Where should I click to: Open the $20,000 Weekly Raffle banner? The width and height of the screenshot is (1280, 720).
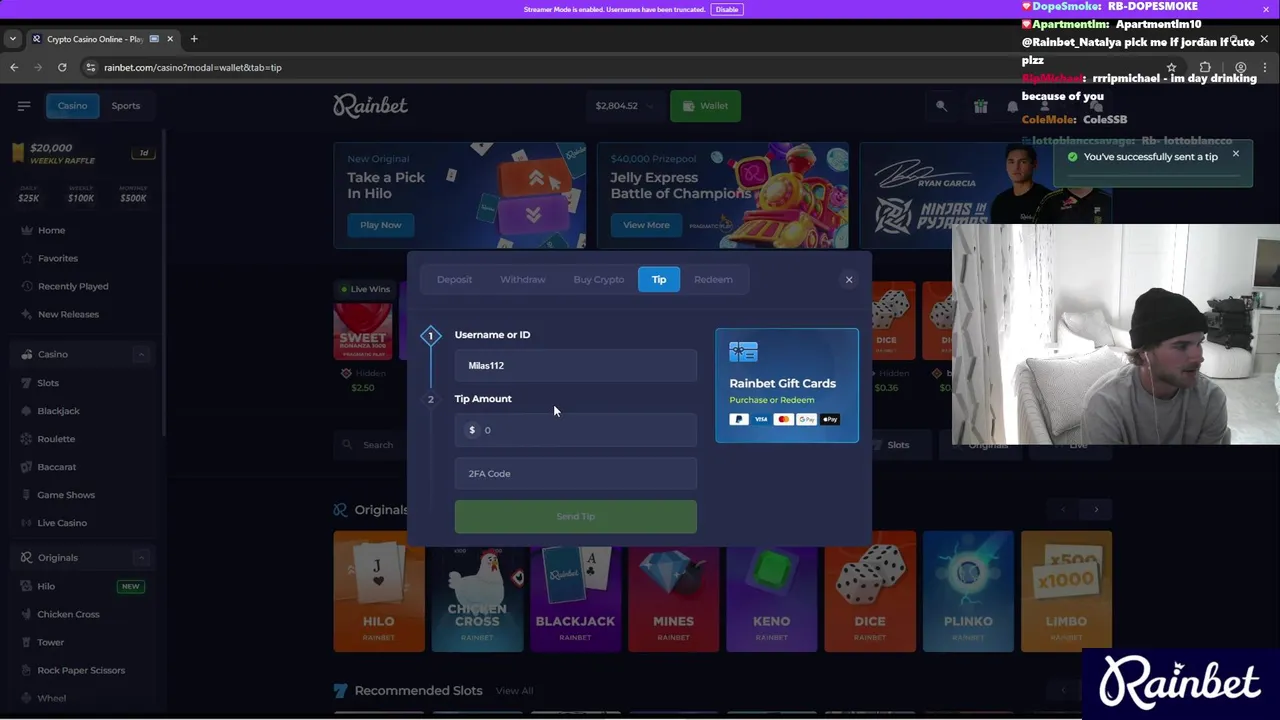tap(82, 153)
